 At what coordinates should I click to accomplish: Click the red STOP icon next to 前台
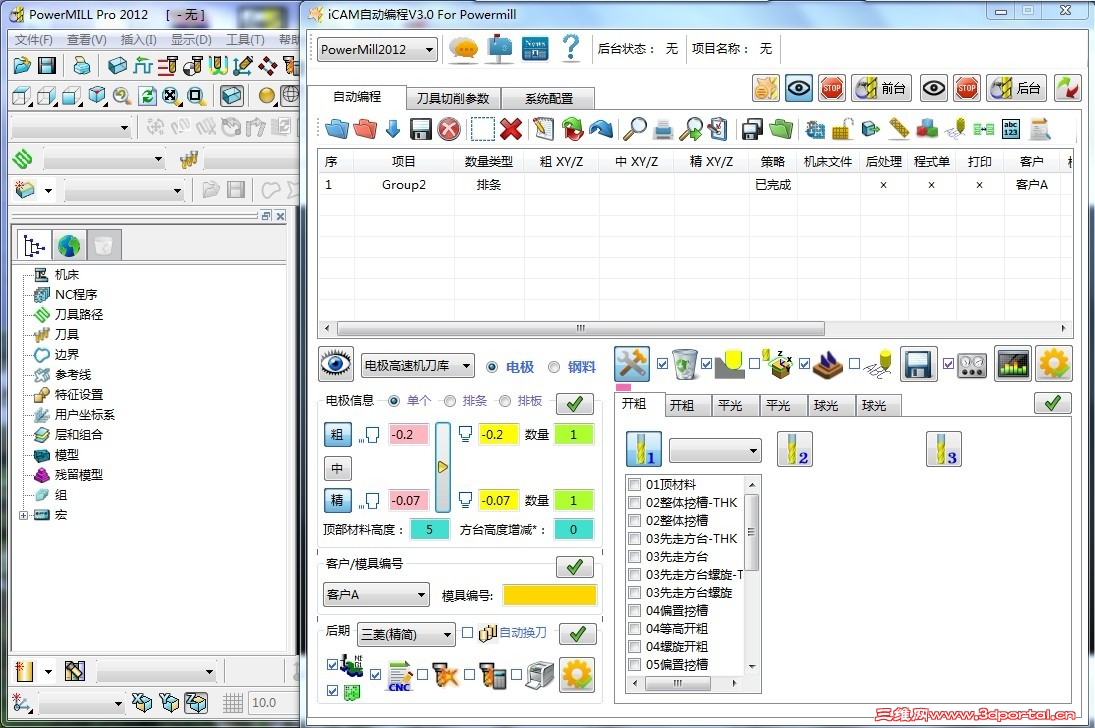click(x=832, y=88)
